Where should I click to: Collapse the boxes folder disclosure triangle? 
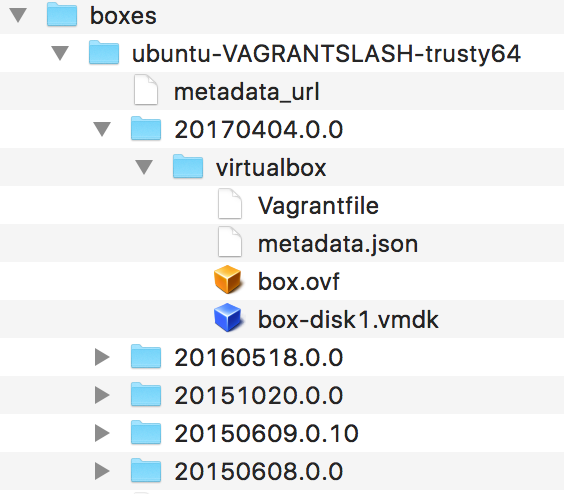point(18,15)
